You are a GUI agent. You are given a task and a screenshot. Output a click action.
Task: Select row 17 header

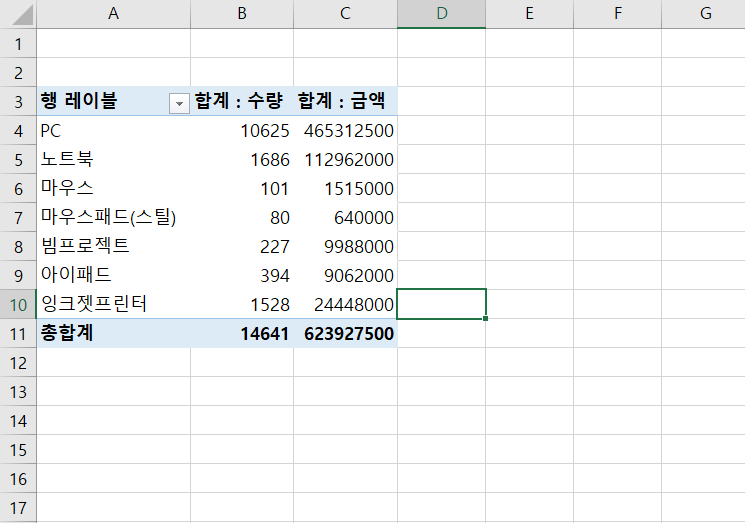tap(18, 508)
